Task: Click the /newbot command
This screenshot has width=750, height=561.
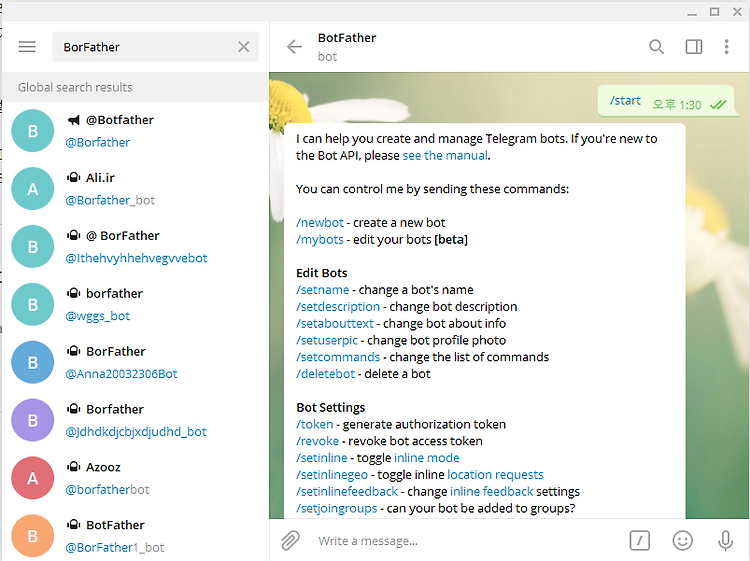Action: coord(320,222)
